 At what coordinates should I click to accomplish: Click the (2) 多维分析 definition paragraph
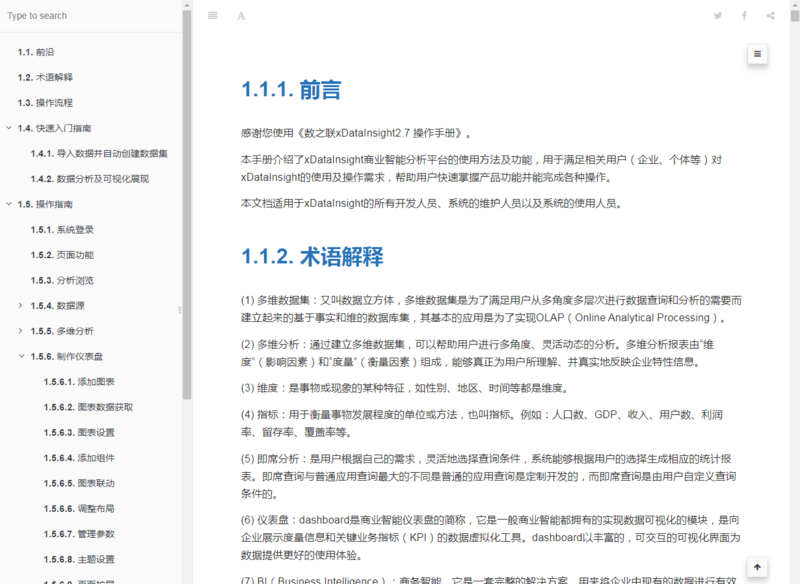pos(478,353)
